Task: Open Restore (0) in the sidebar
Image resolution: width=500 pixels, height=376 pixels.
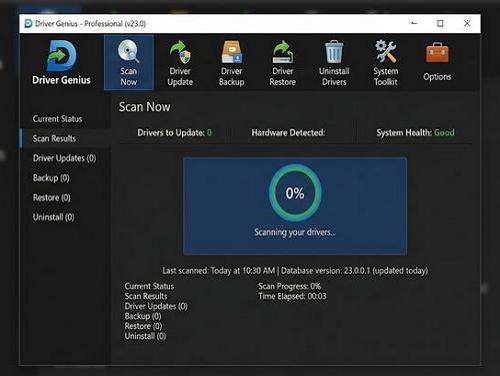Action: (x=52, y=197)
